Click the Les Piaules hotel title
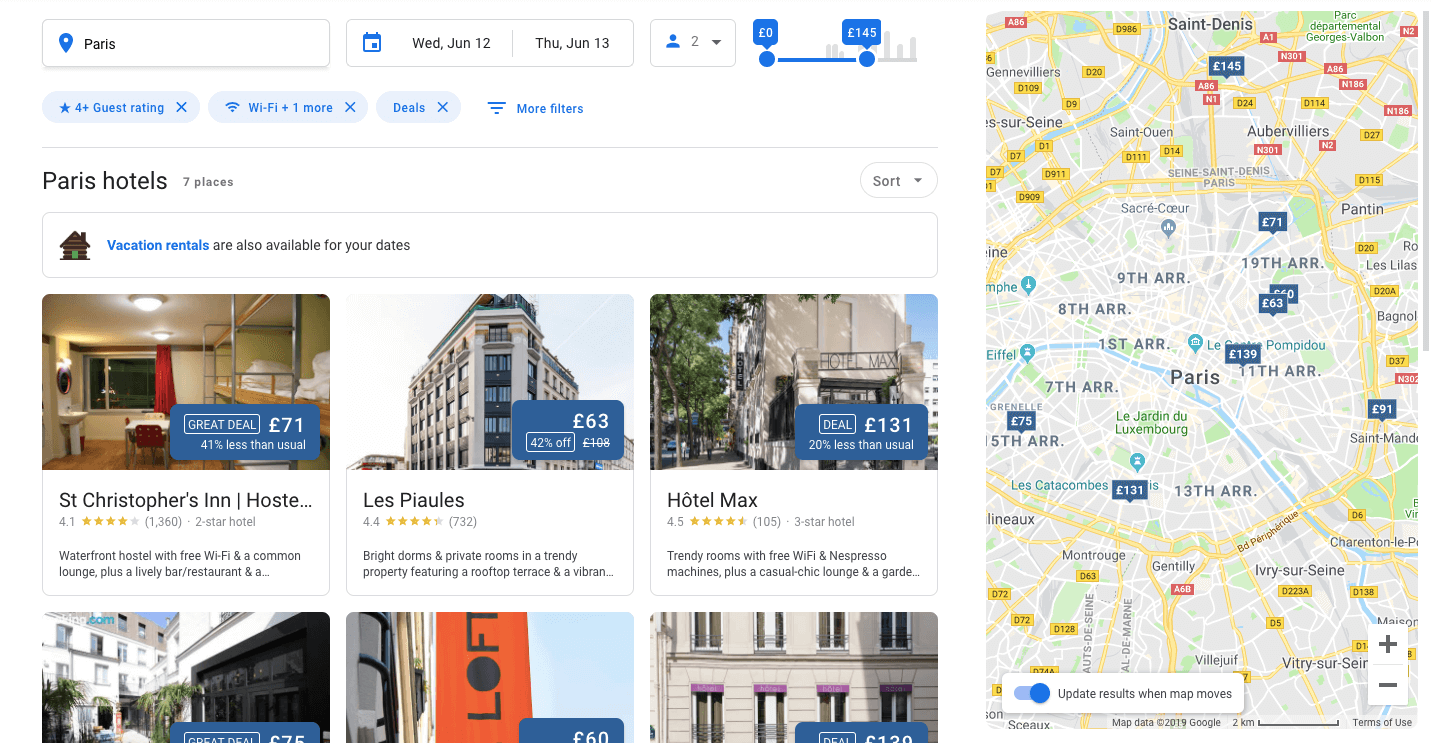Image resolution: width=1433 pixels, height=743 pixels. pyautogui.click(x=414, y=500)
